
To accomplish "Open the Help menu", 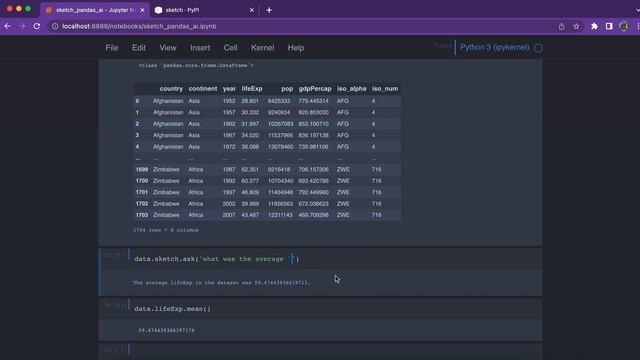I will pos(296,48).
